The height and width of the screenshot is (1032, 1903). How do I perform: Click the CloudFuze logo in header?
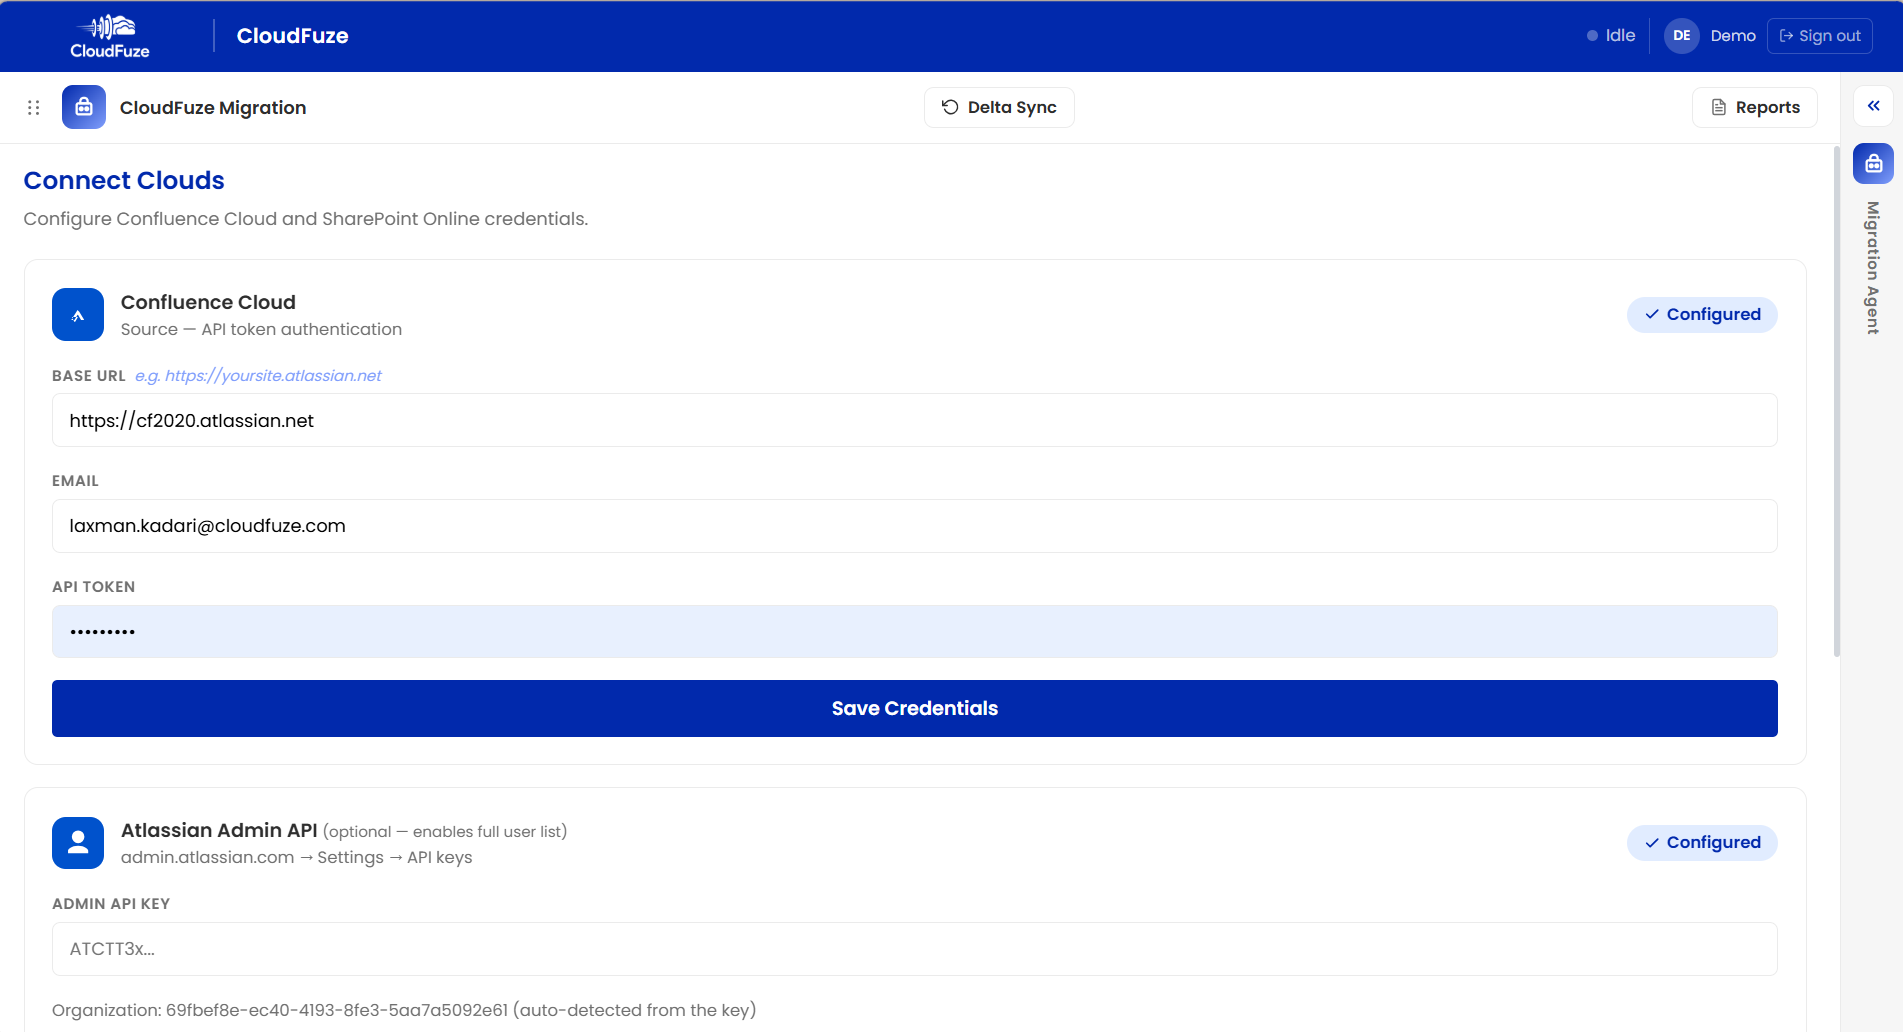click(110, 36)
